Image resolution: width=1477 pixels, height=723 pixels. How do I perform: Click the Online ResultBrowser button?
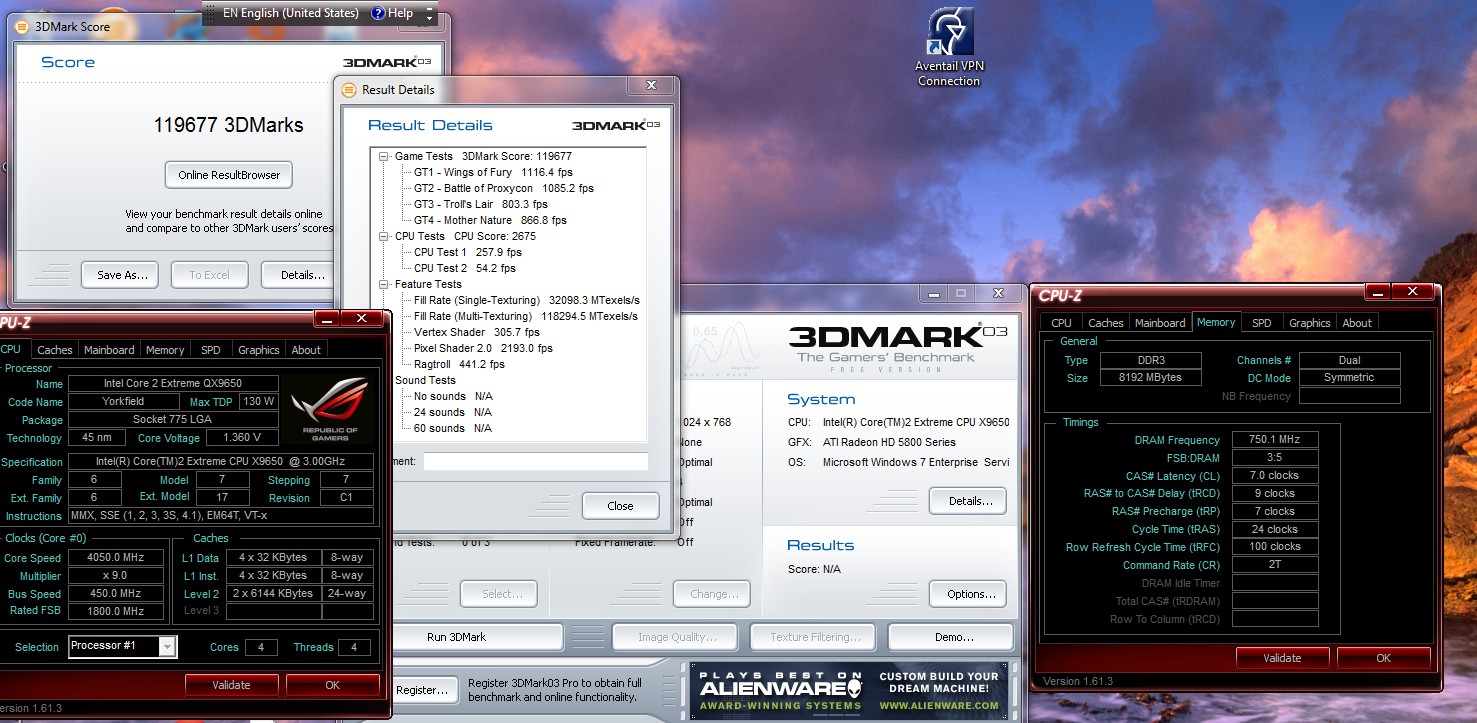[x=229, y=175]
